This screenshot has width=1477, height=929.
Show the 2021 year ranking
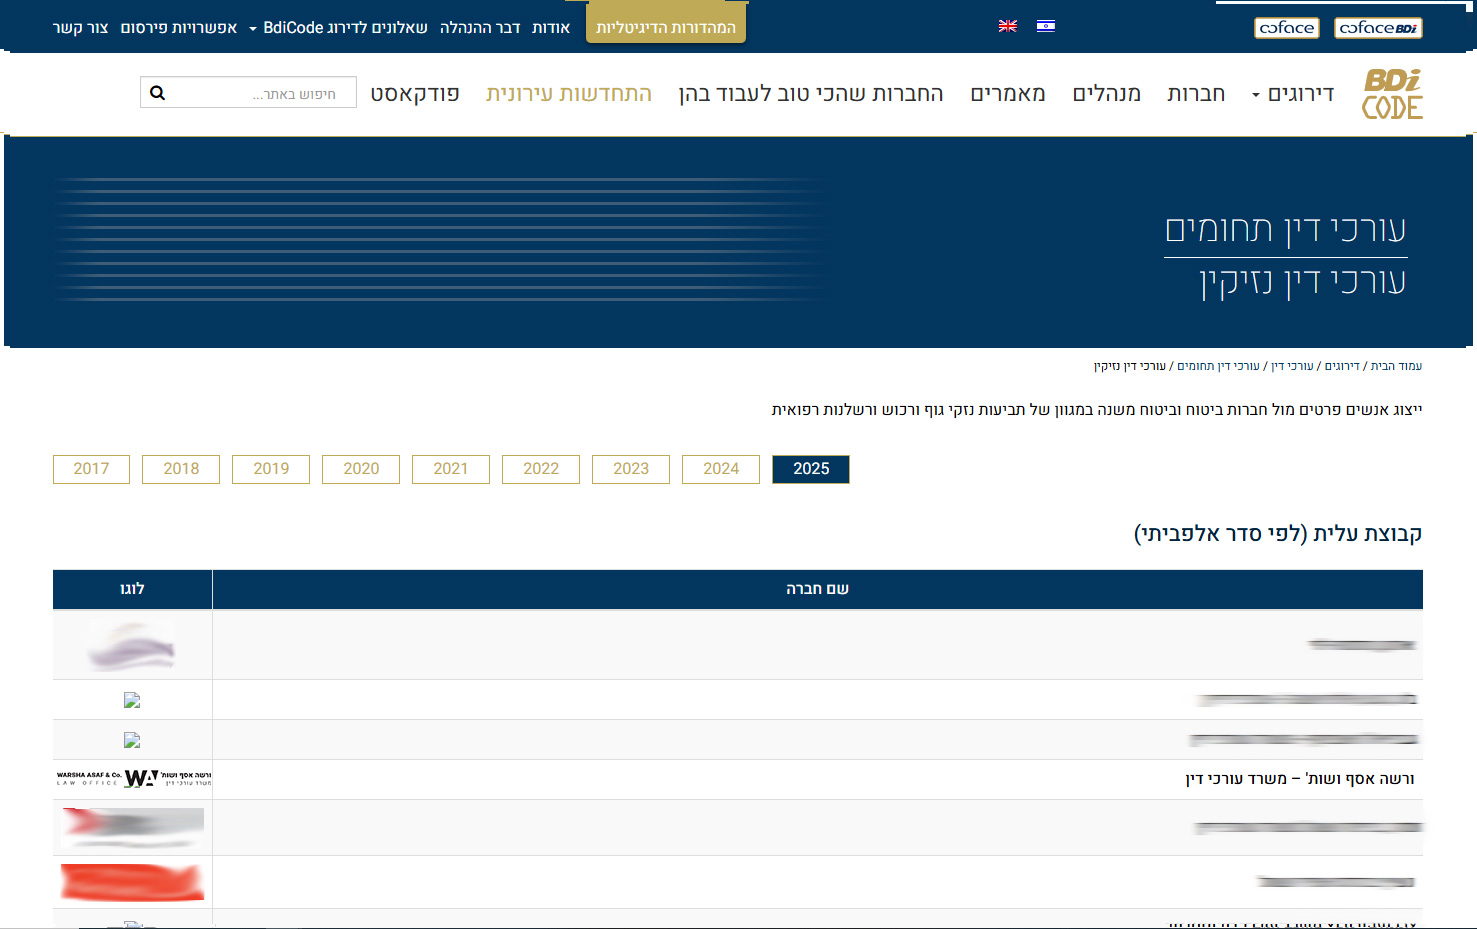pyautogui.click(x=450, y=469)
